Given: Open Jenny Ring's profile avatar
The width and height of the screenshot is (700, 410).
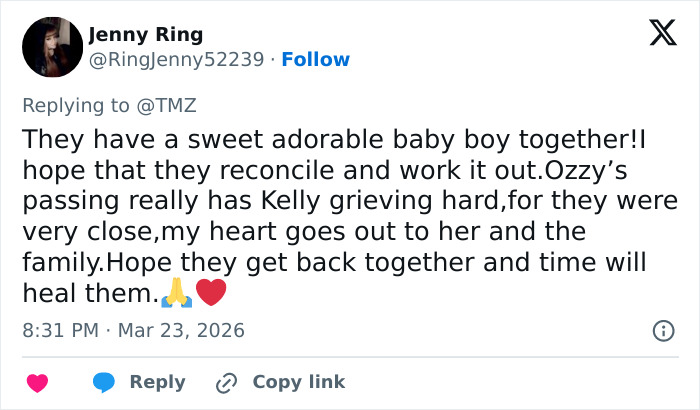Looking at the screenshot, I should pos(50,47).
